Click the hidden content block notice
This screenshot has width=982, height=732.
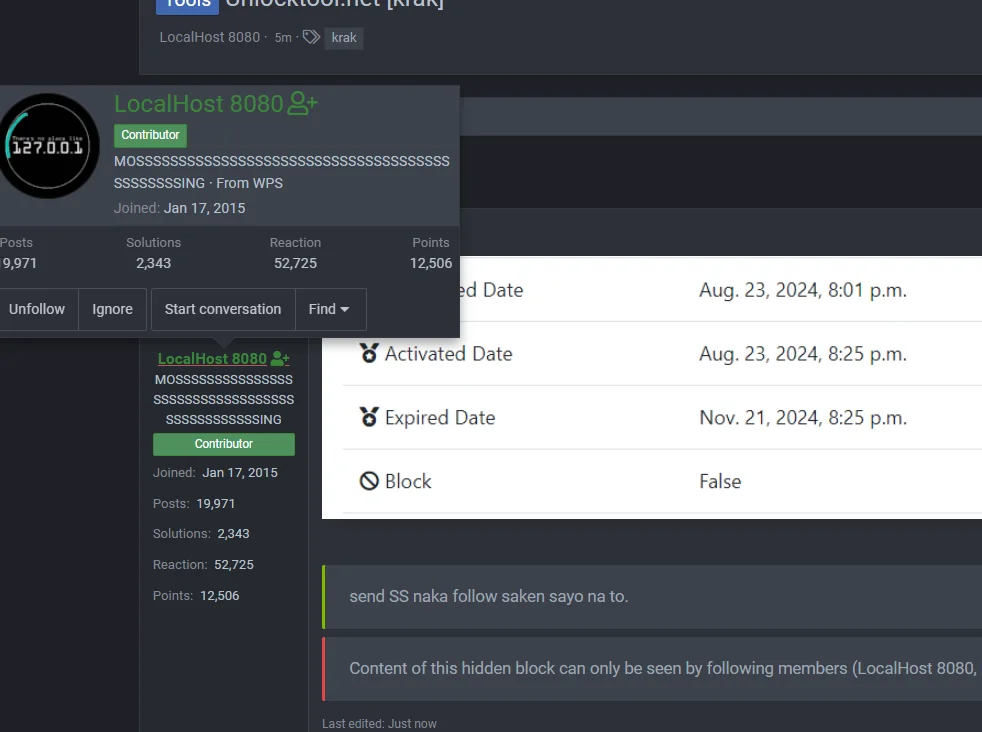point(652,669)
